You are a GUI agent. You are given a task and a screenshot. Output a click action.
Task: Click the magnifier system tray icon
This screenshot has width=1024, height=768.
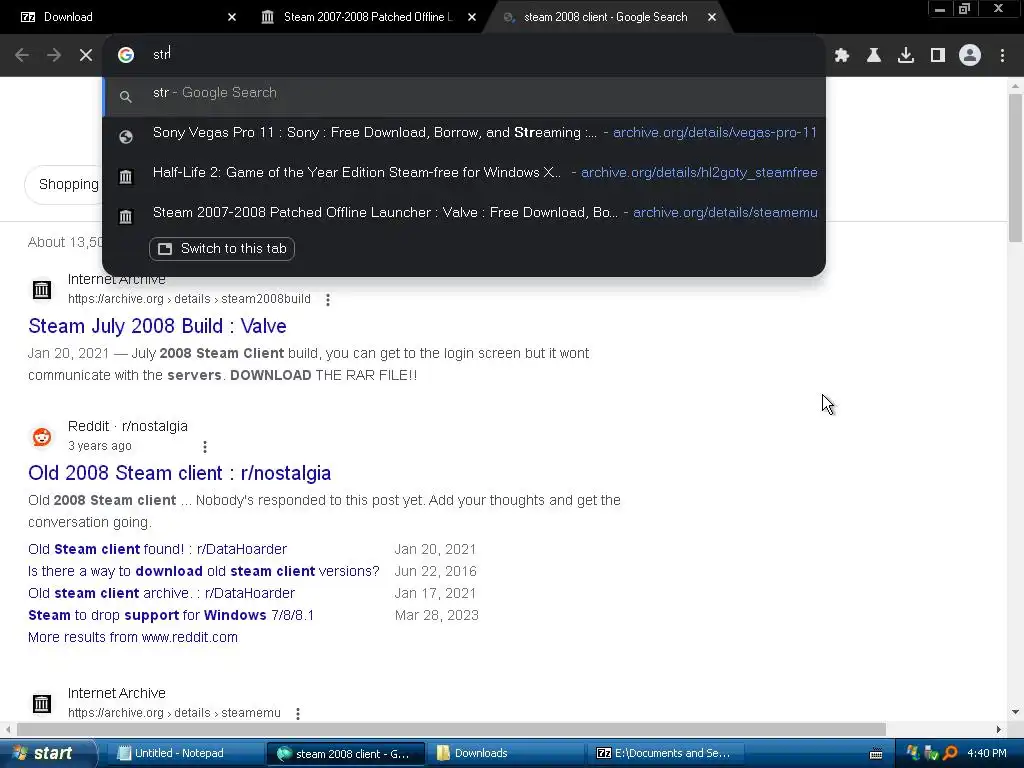click(950, 754)
